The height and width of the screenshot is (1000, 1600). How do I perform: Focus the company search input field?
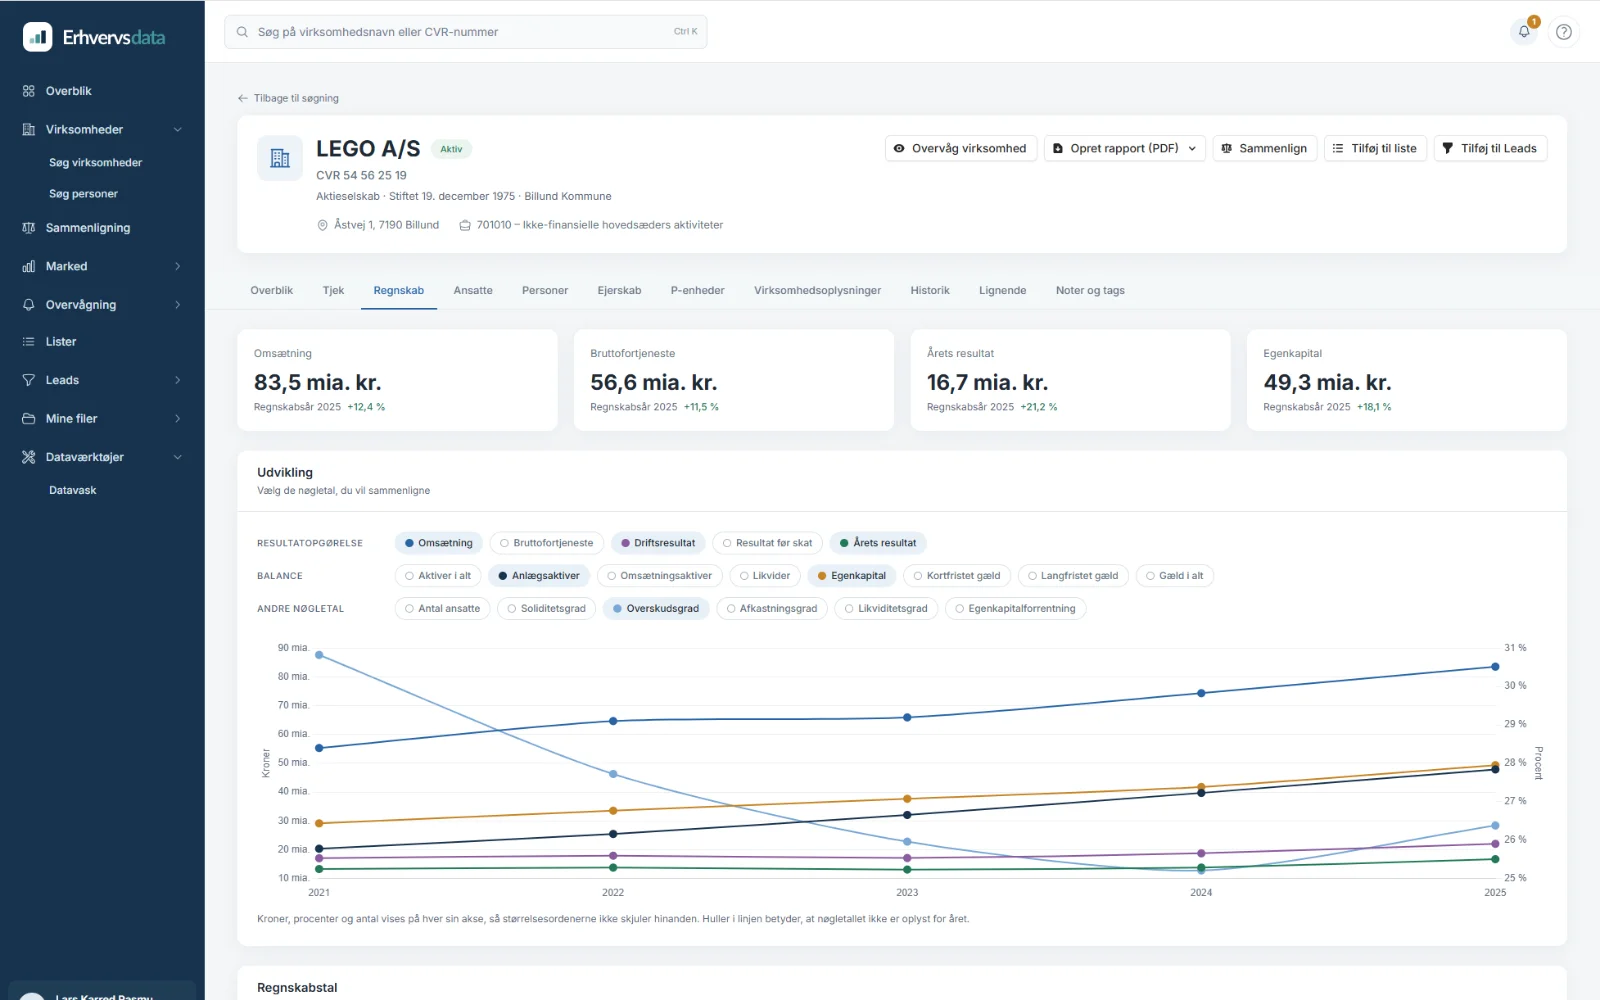466,32
